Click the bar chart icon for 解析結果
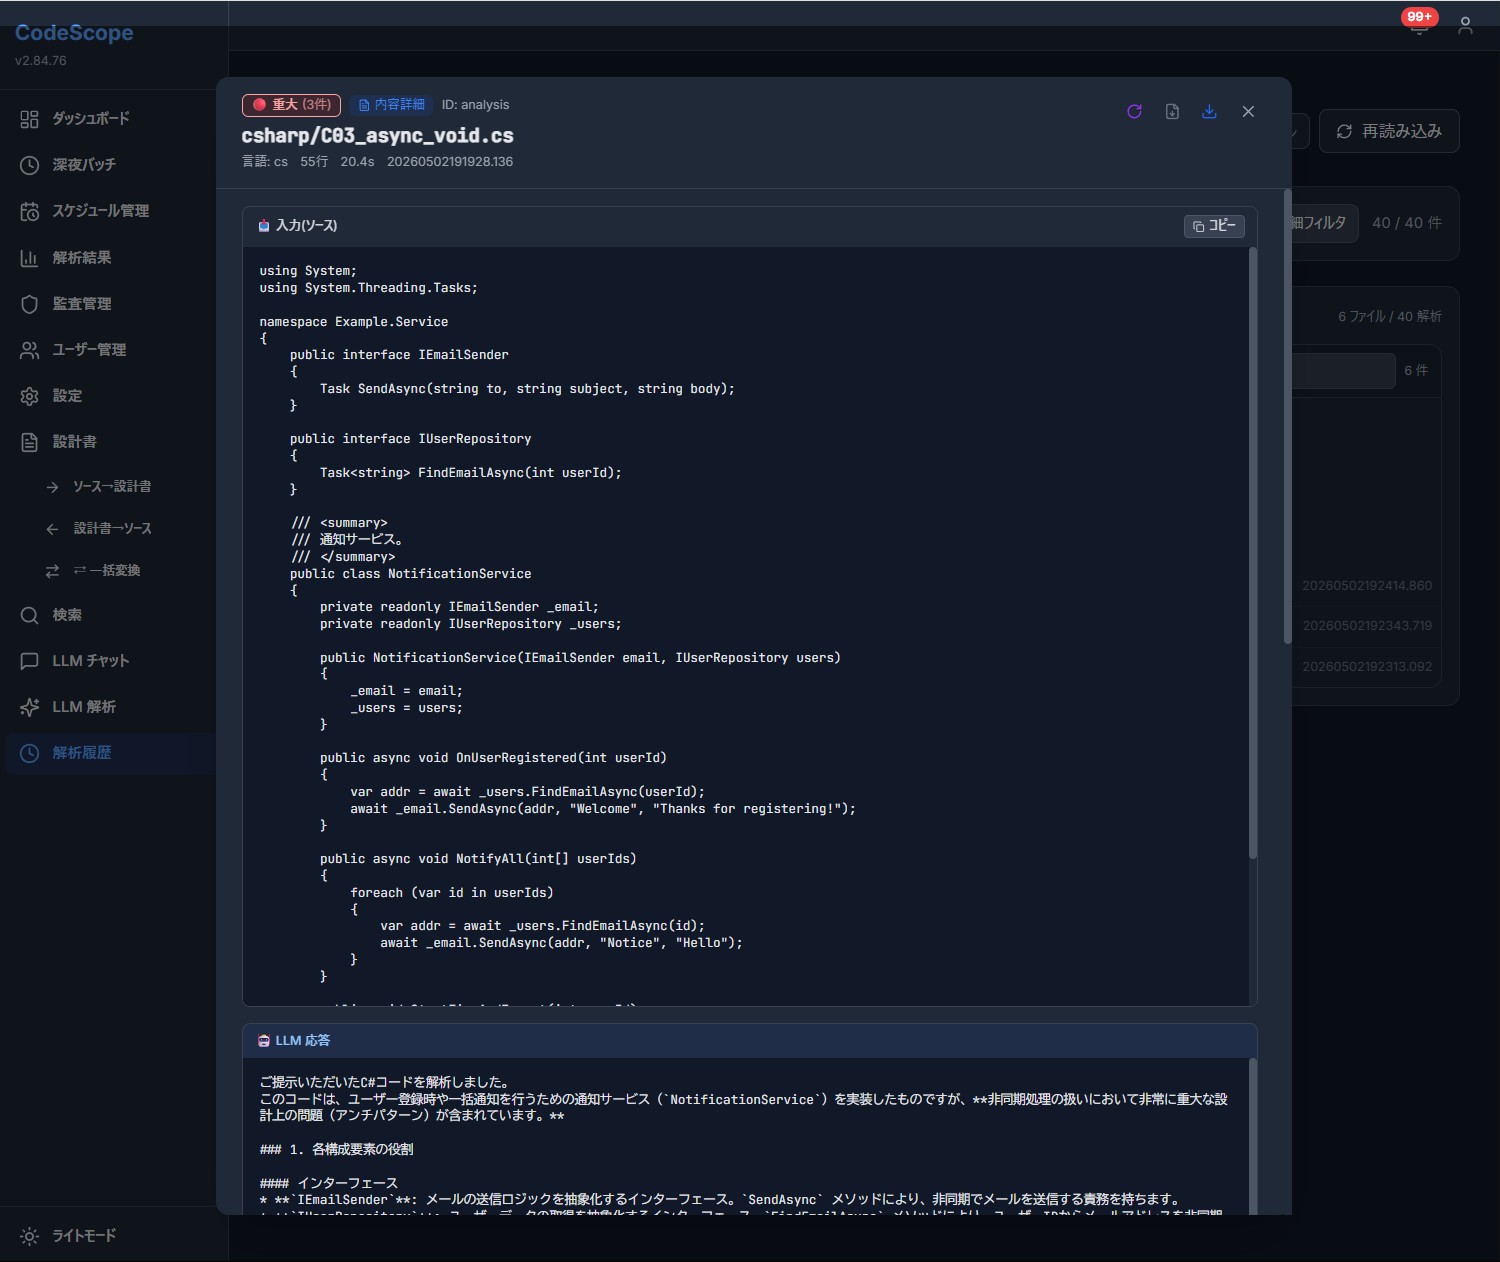 29,258
